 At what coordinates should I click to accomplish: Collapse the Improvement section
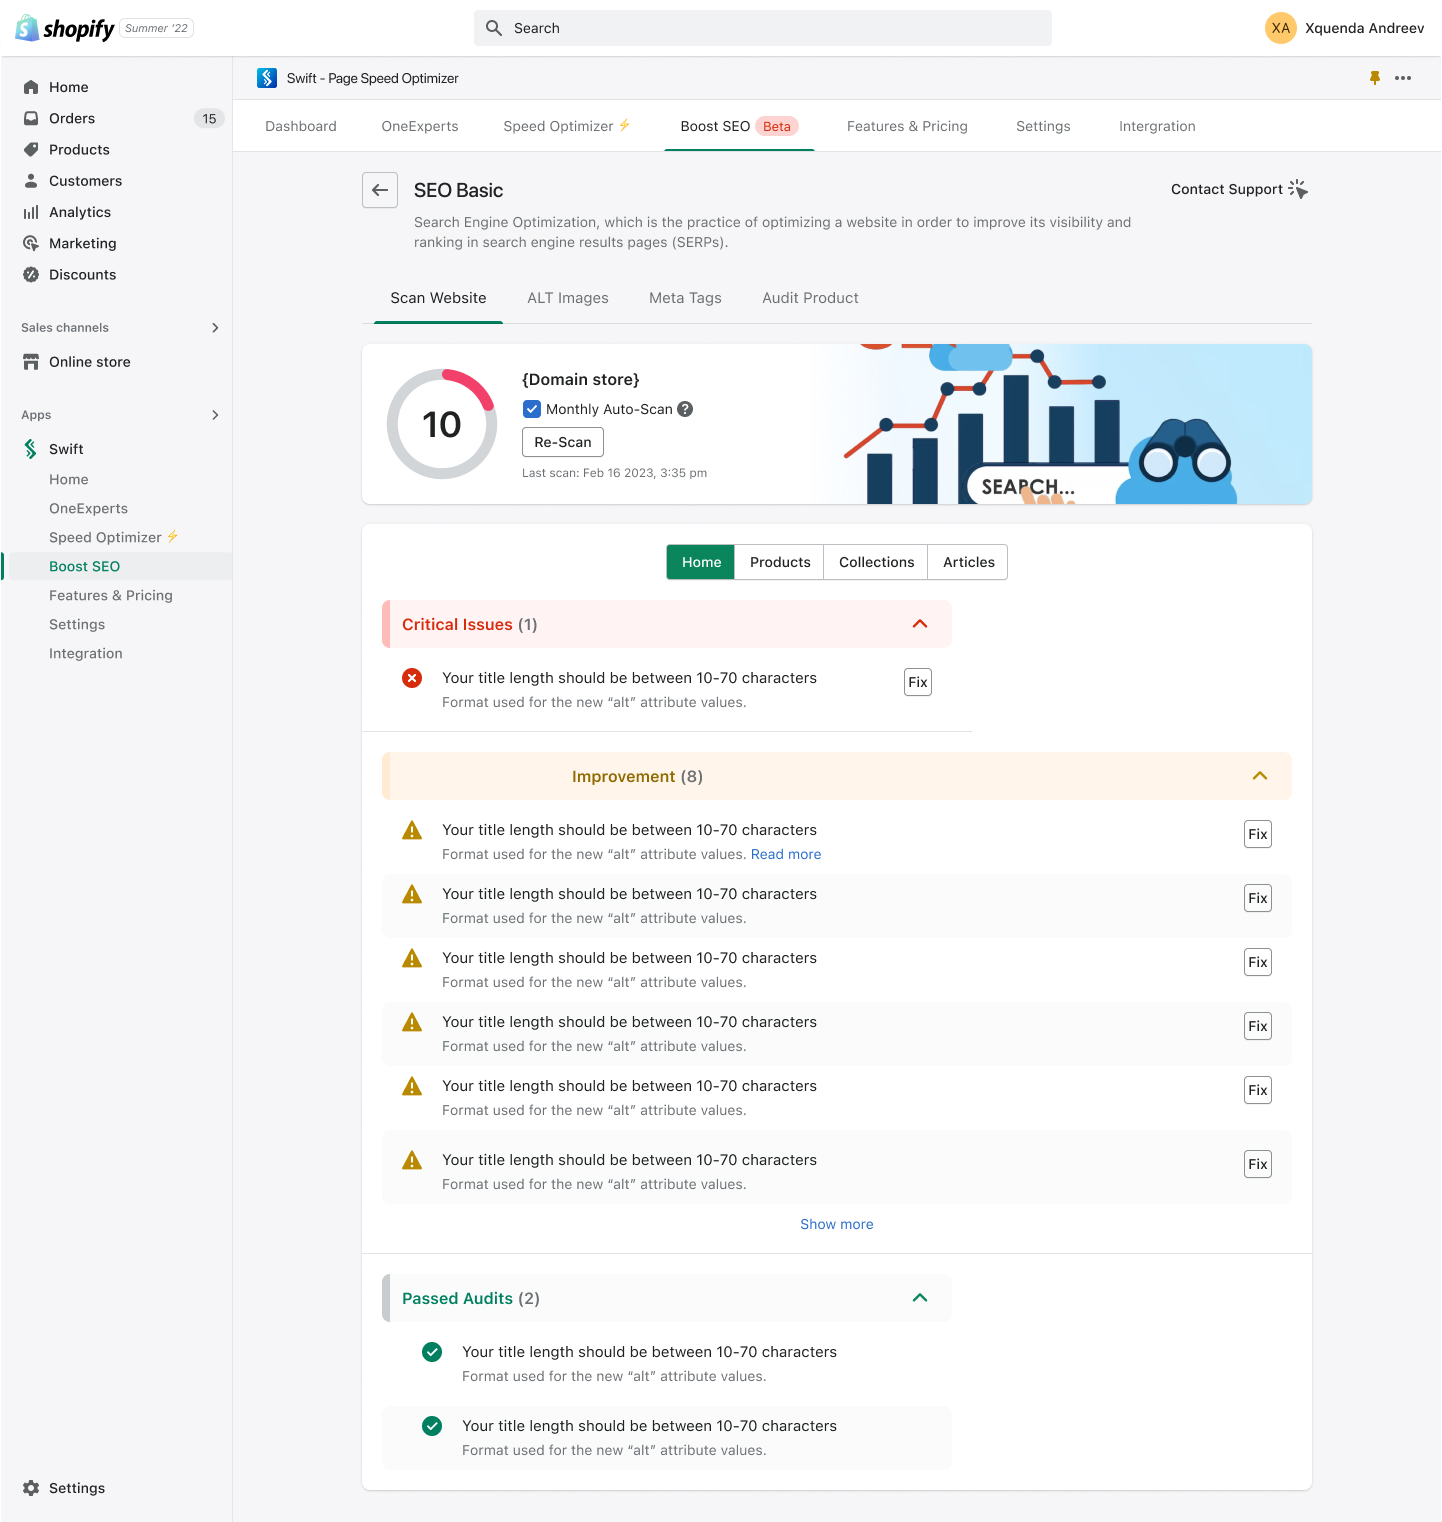(1260, 776)
